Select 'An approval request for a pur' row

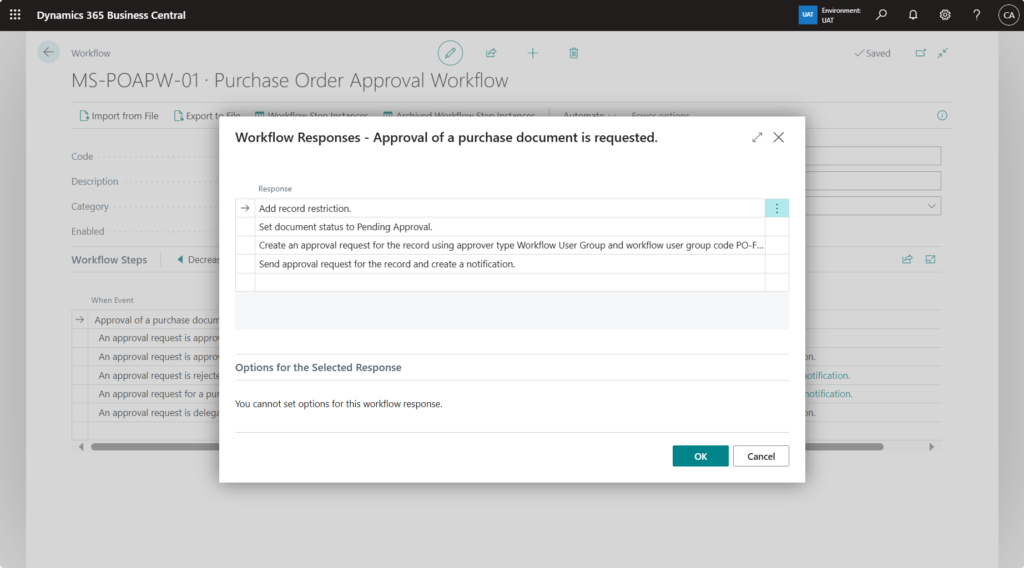tap(157, 394)
